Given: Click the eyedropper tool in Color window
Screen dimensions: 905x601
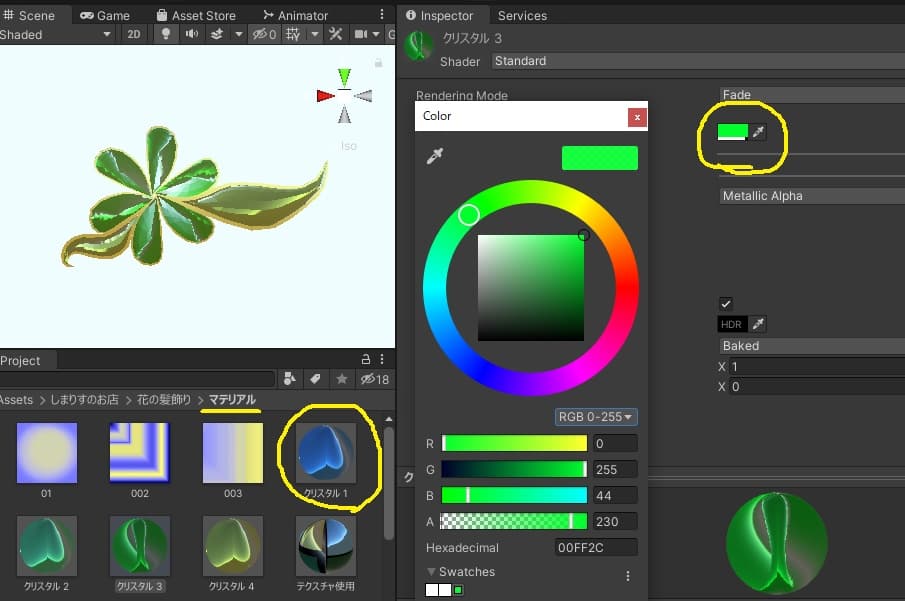Looking at the screenshot, I should [x=435, y=156].
